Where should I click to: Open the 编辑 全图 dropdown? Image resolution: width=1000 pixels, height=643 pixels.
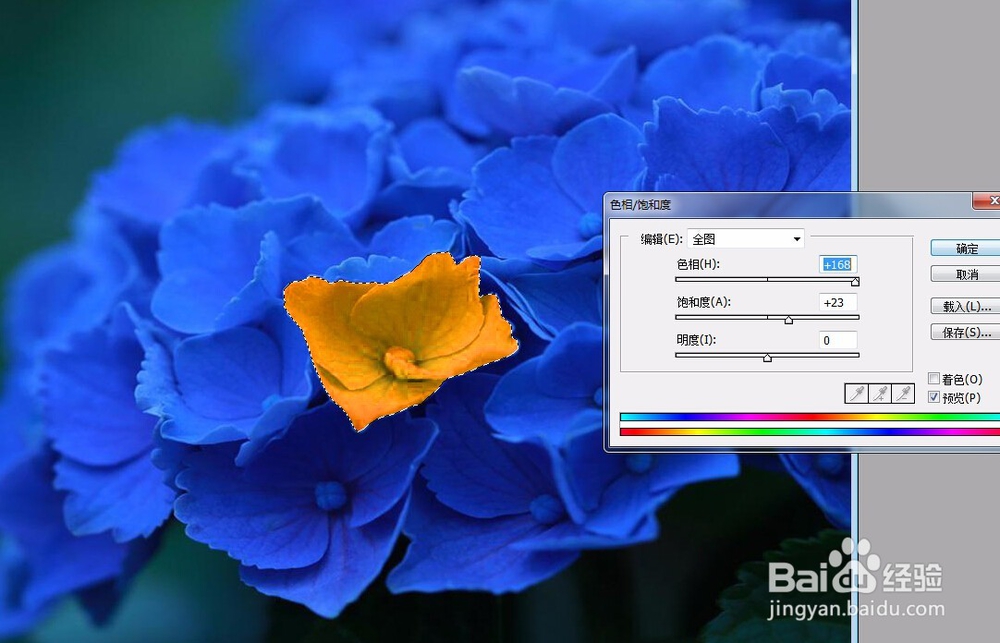point(746,239)
